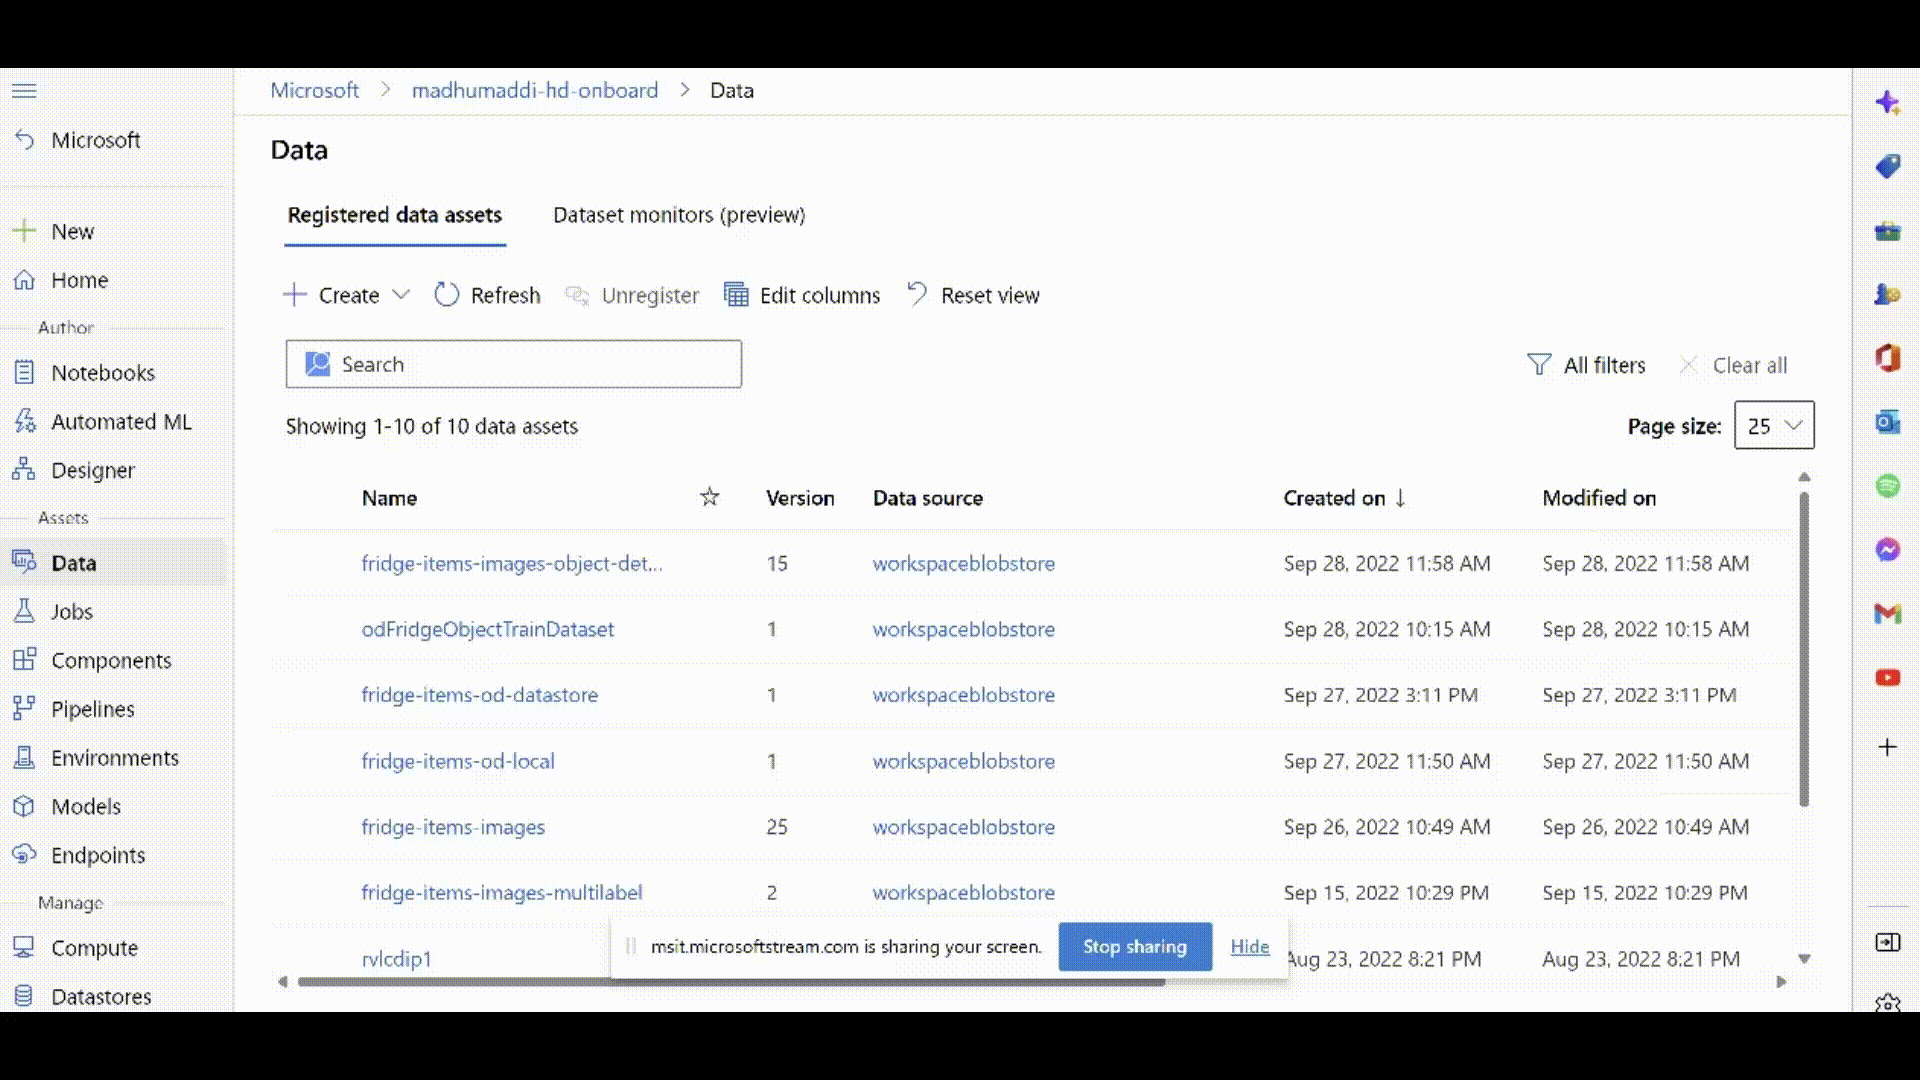This screenshot has width=1920, height=1080.
Task: Select Pipelines from sidebar menu
Action: click(92, 708)
